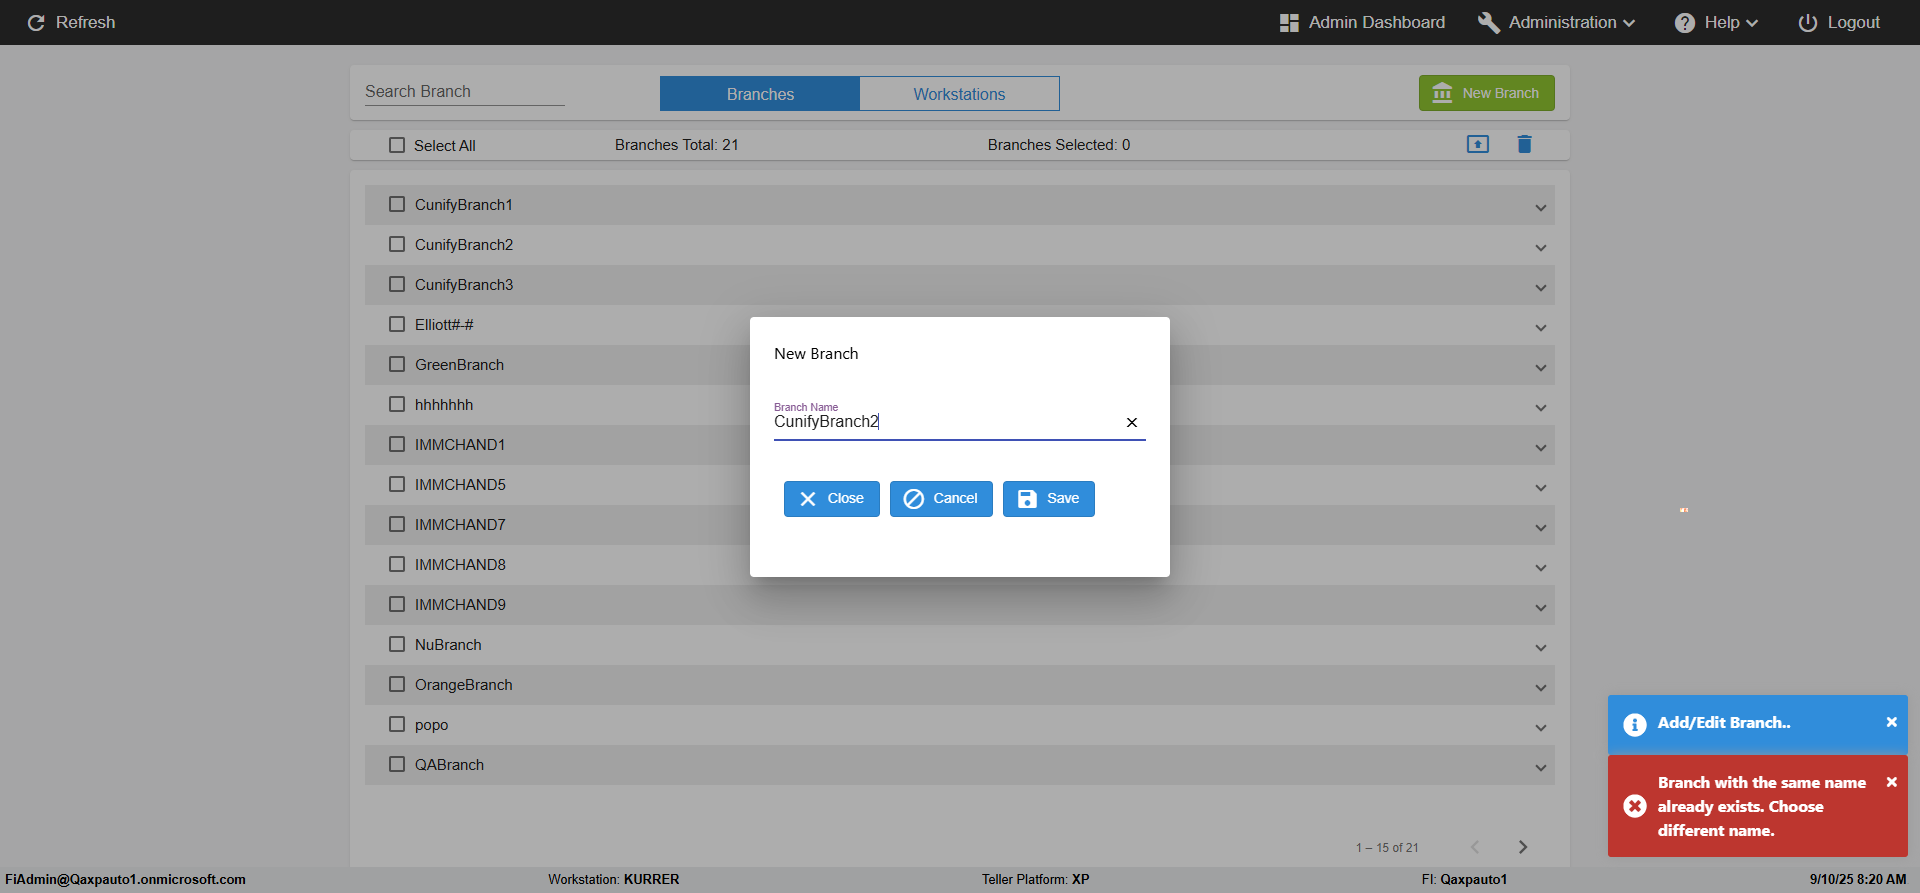The image size is (1920, 893).
Task: Check the OrangeBranch checkbox
Action: 397,684
